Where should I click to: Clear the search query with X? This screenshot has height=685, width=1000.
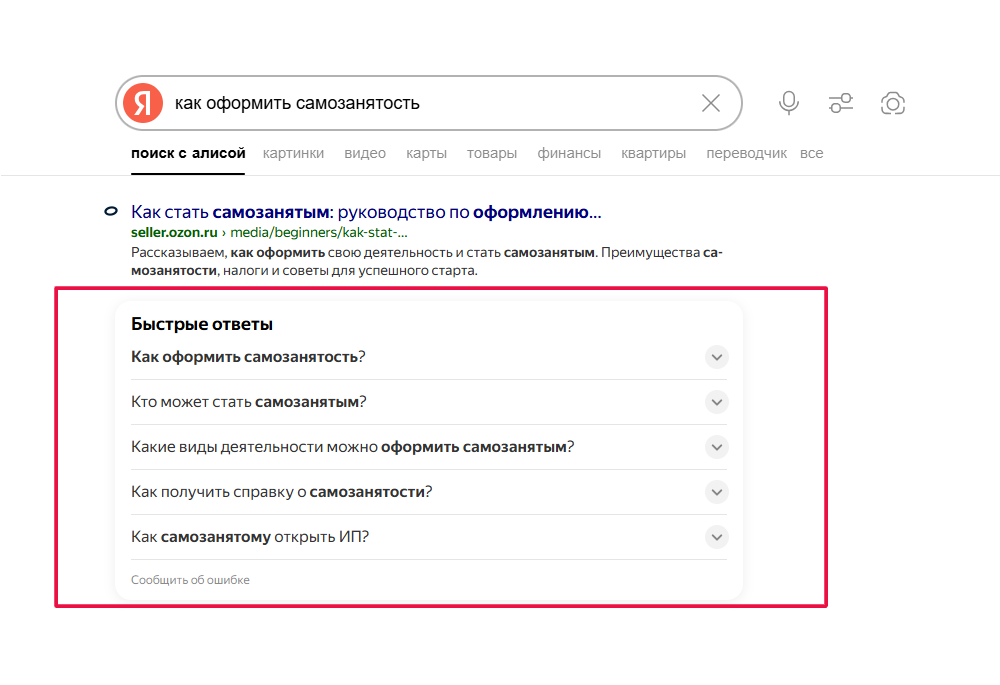pyautogui.click(x=710, y=103)
